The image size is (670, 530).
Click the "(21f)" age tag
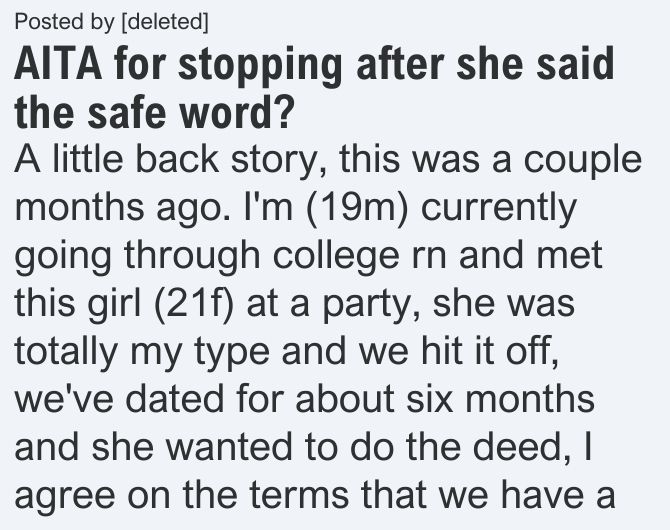click(194, 304)
